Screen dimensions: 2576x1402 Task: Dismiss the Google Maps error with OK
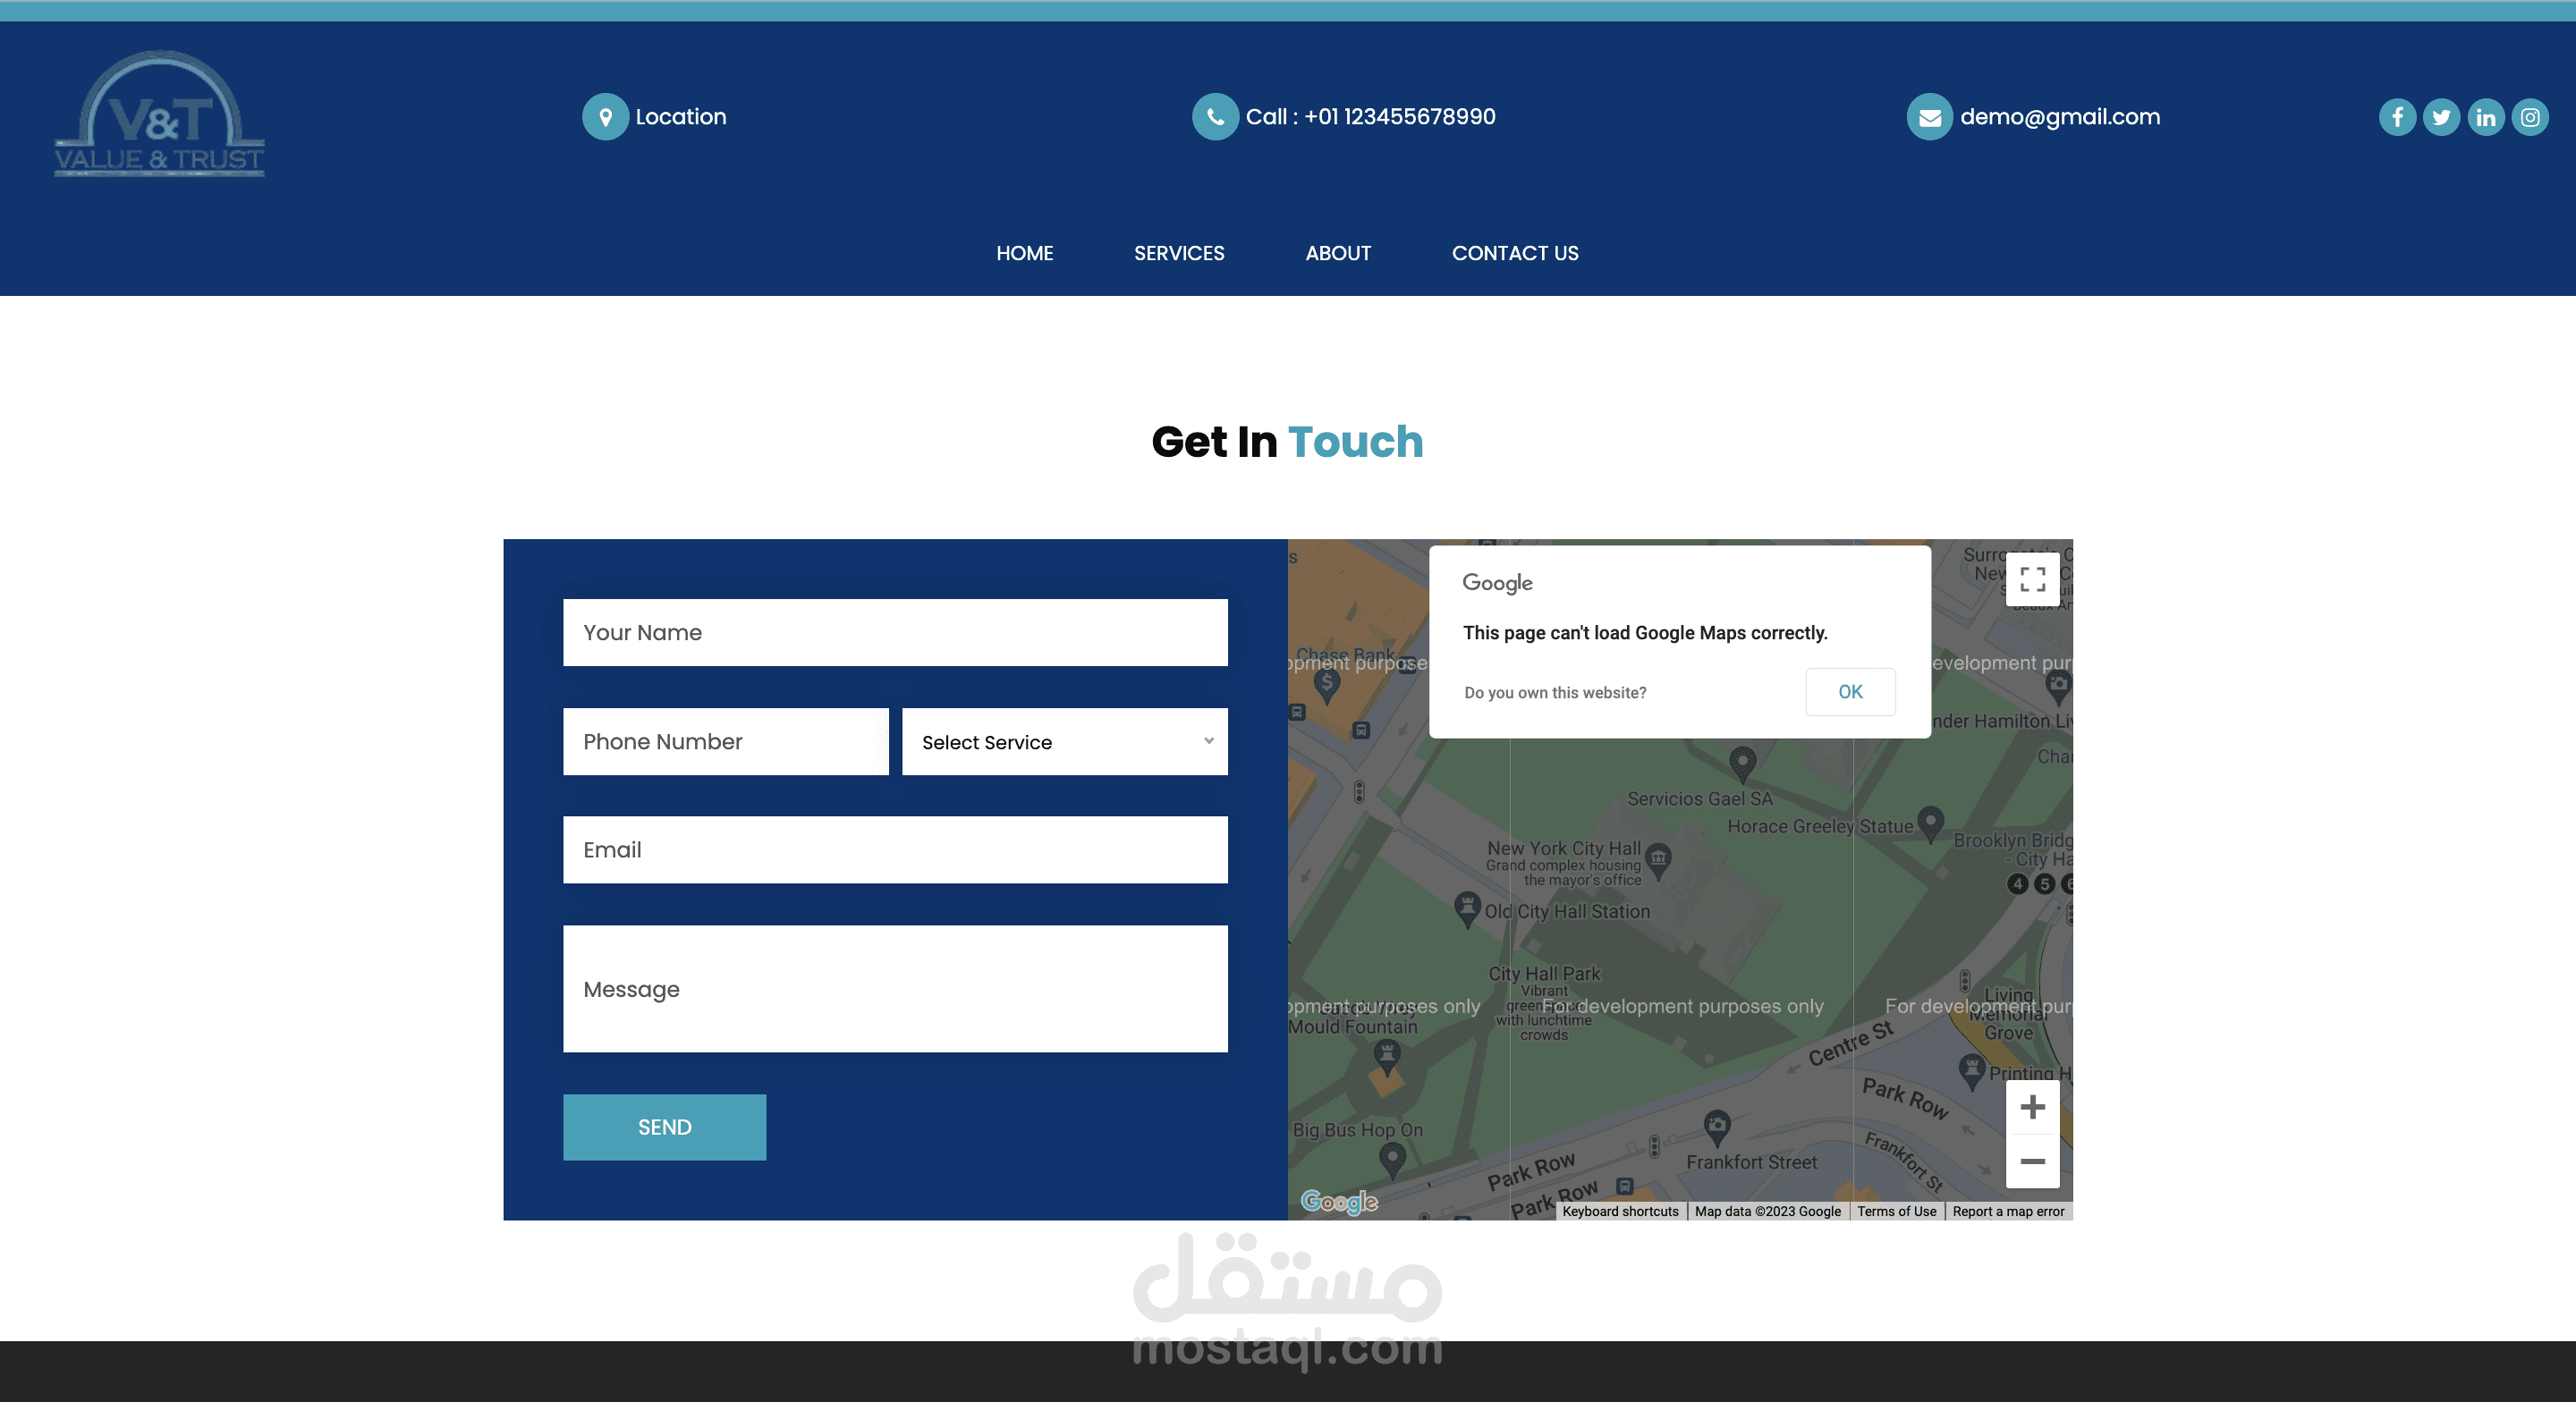(1850, 692)
